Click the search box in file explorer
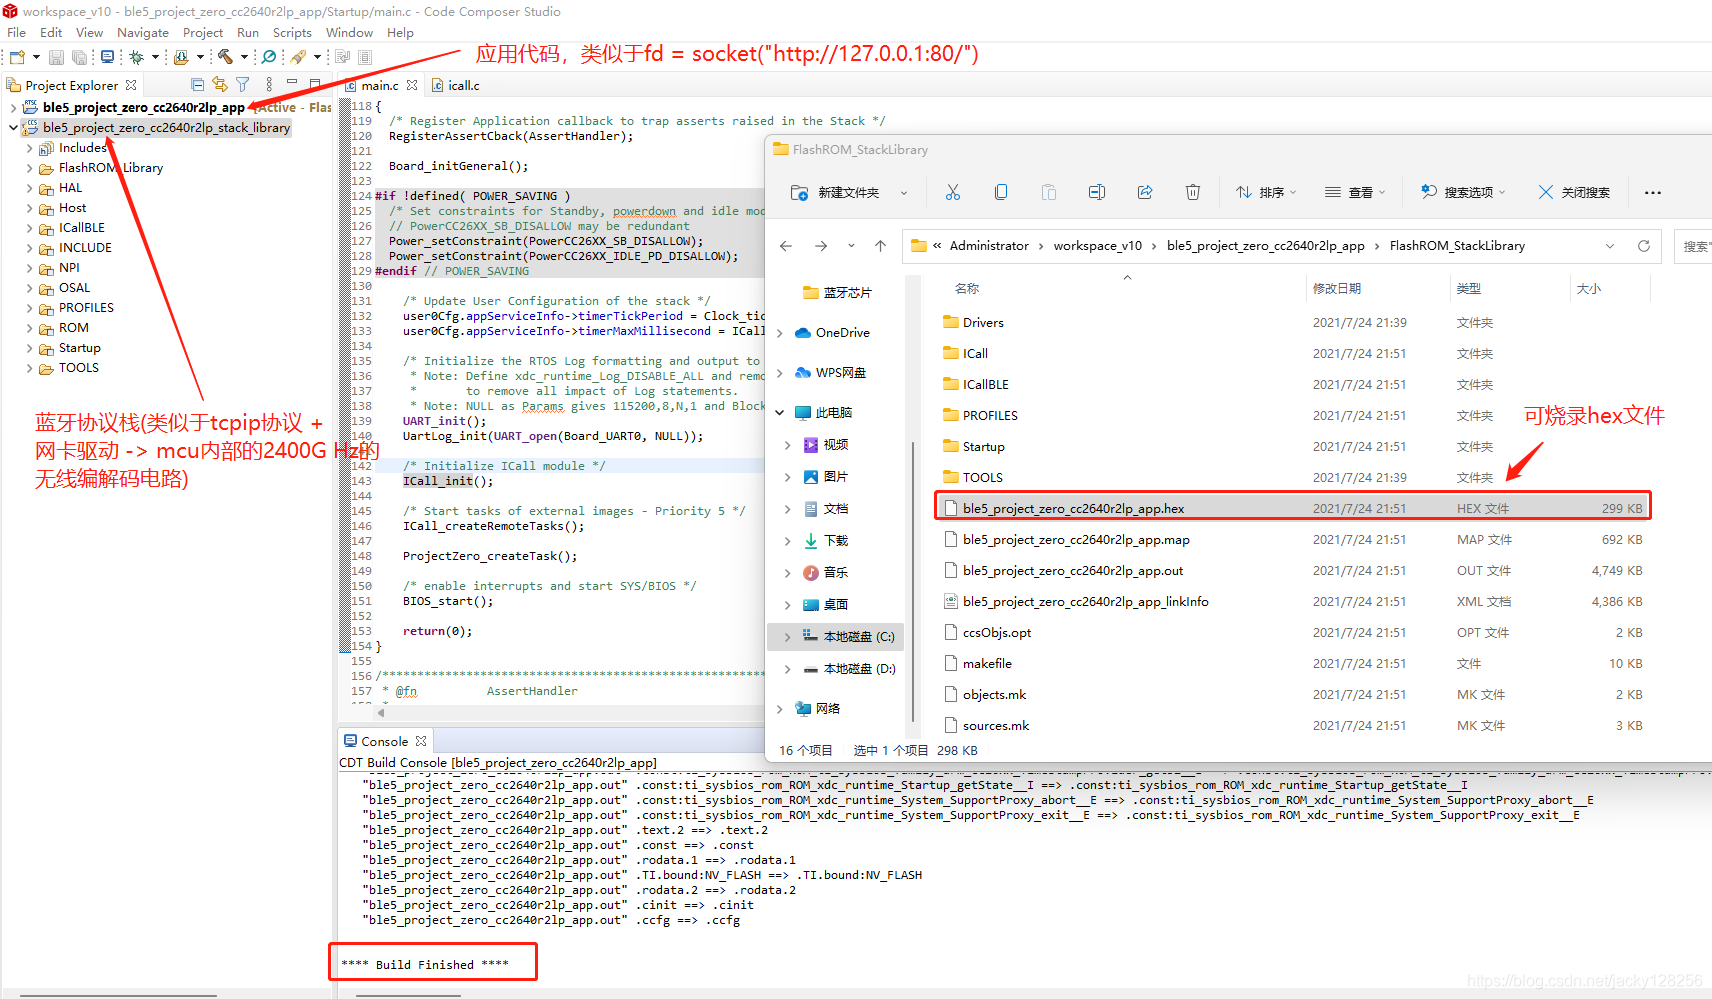Viewport: 1712px width, 999px height. [1694, 246]
